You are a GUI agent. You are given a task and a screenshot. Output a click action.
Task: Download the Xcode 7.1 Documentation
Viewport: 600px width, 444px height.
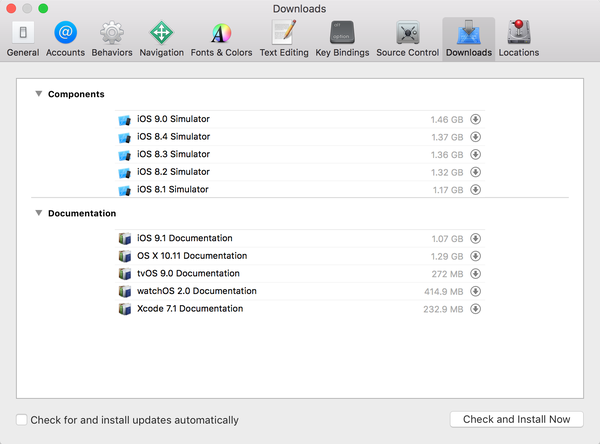(475, 309)
